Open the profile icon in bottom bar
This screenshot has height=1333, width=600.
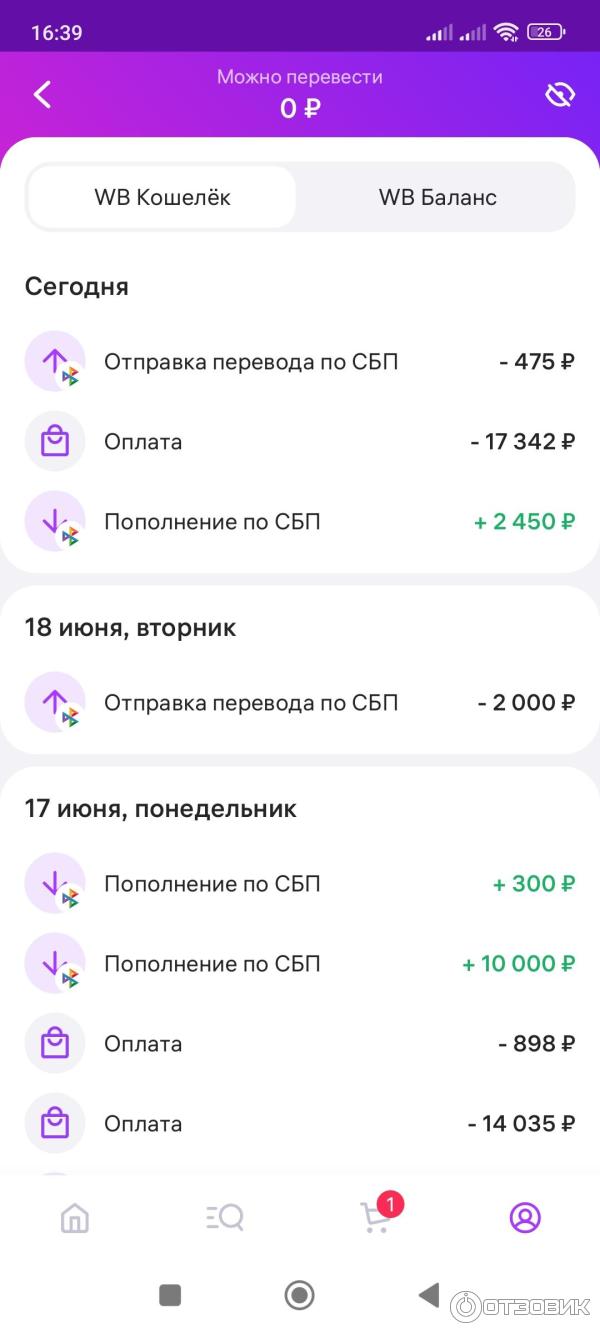point(525,1217)
